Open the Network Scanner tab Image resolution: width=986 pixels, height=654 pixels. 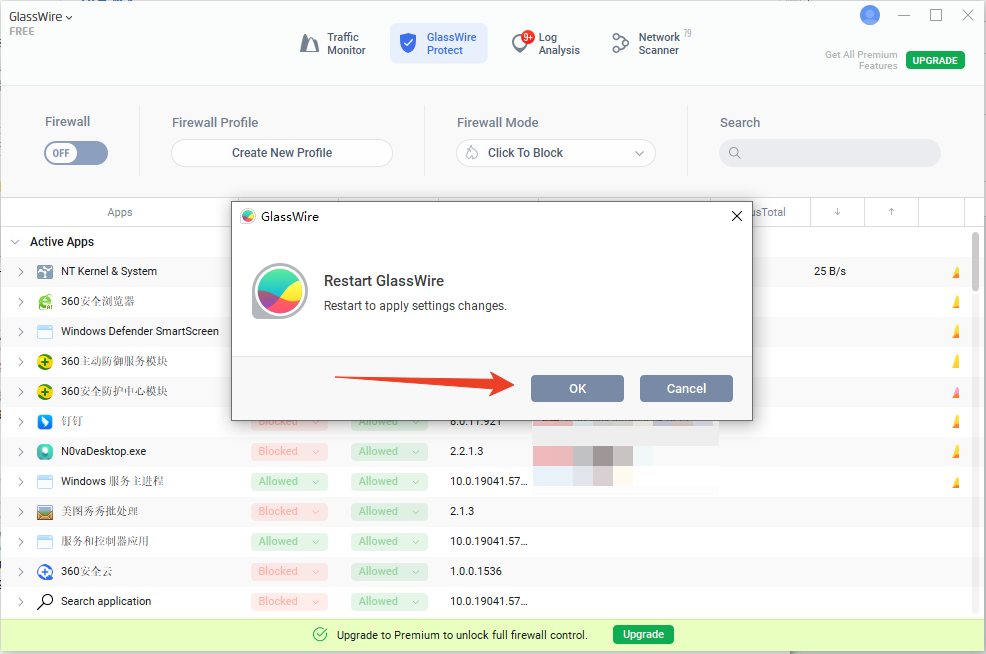(x=651, y=43)
